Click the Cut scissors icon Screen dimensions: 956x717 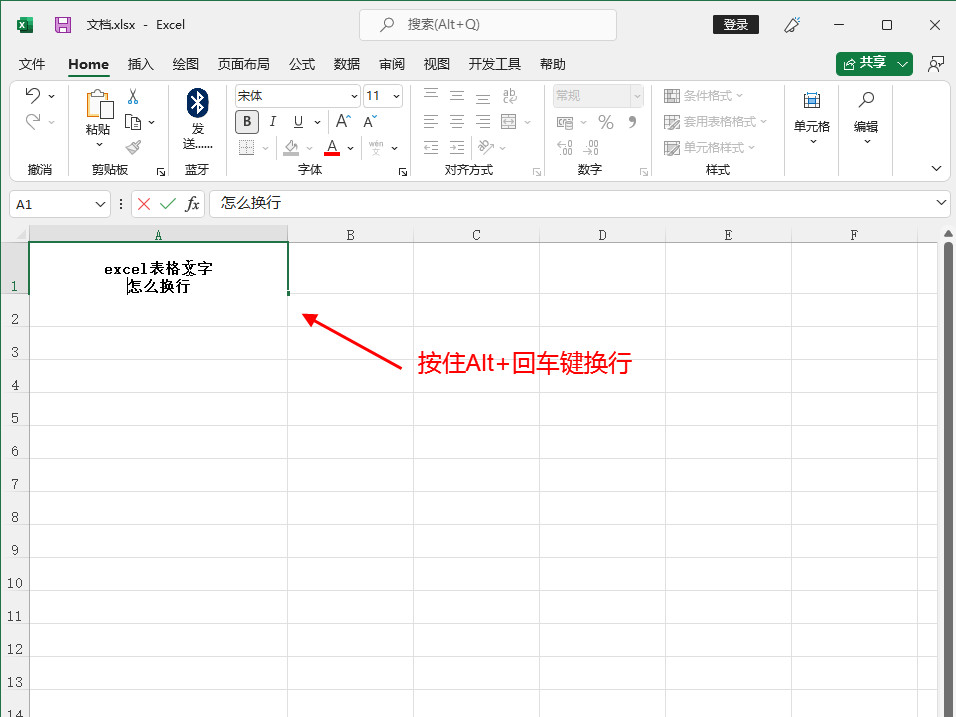point(132,97)
